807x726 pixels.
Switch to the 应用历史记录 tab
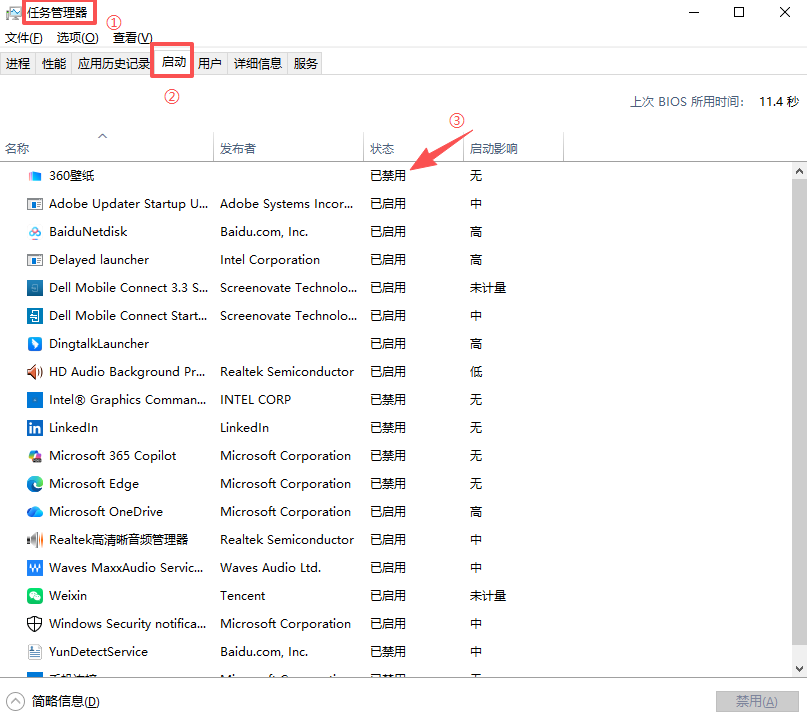(113, 63)
